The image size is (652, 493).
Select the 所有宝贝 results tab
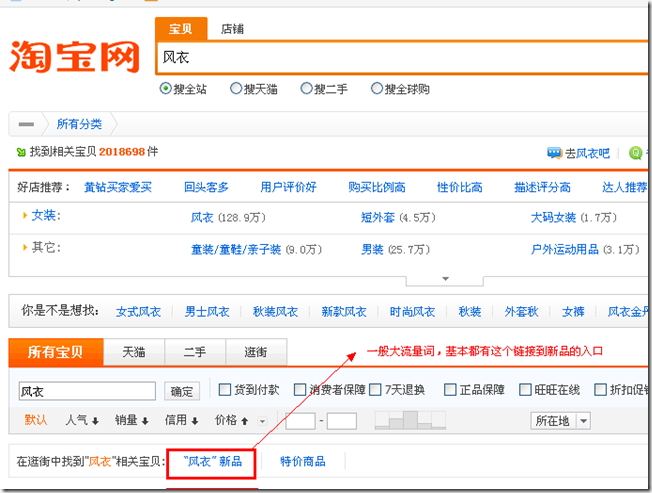[56, 352]
